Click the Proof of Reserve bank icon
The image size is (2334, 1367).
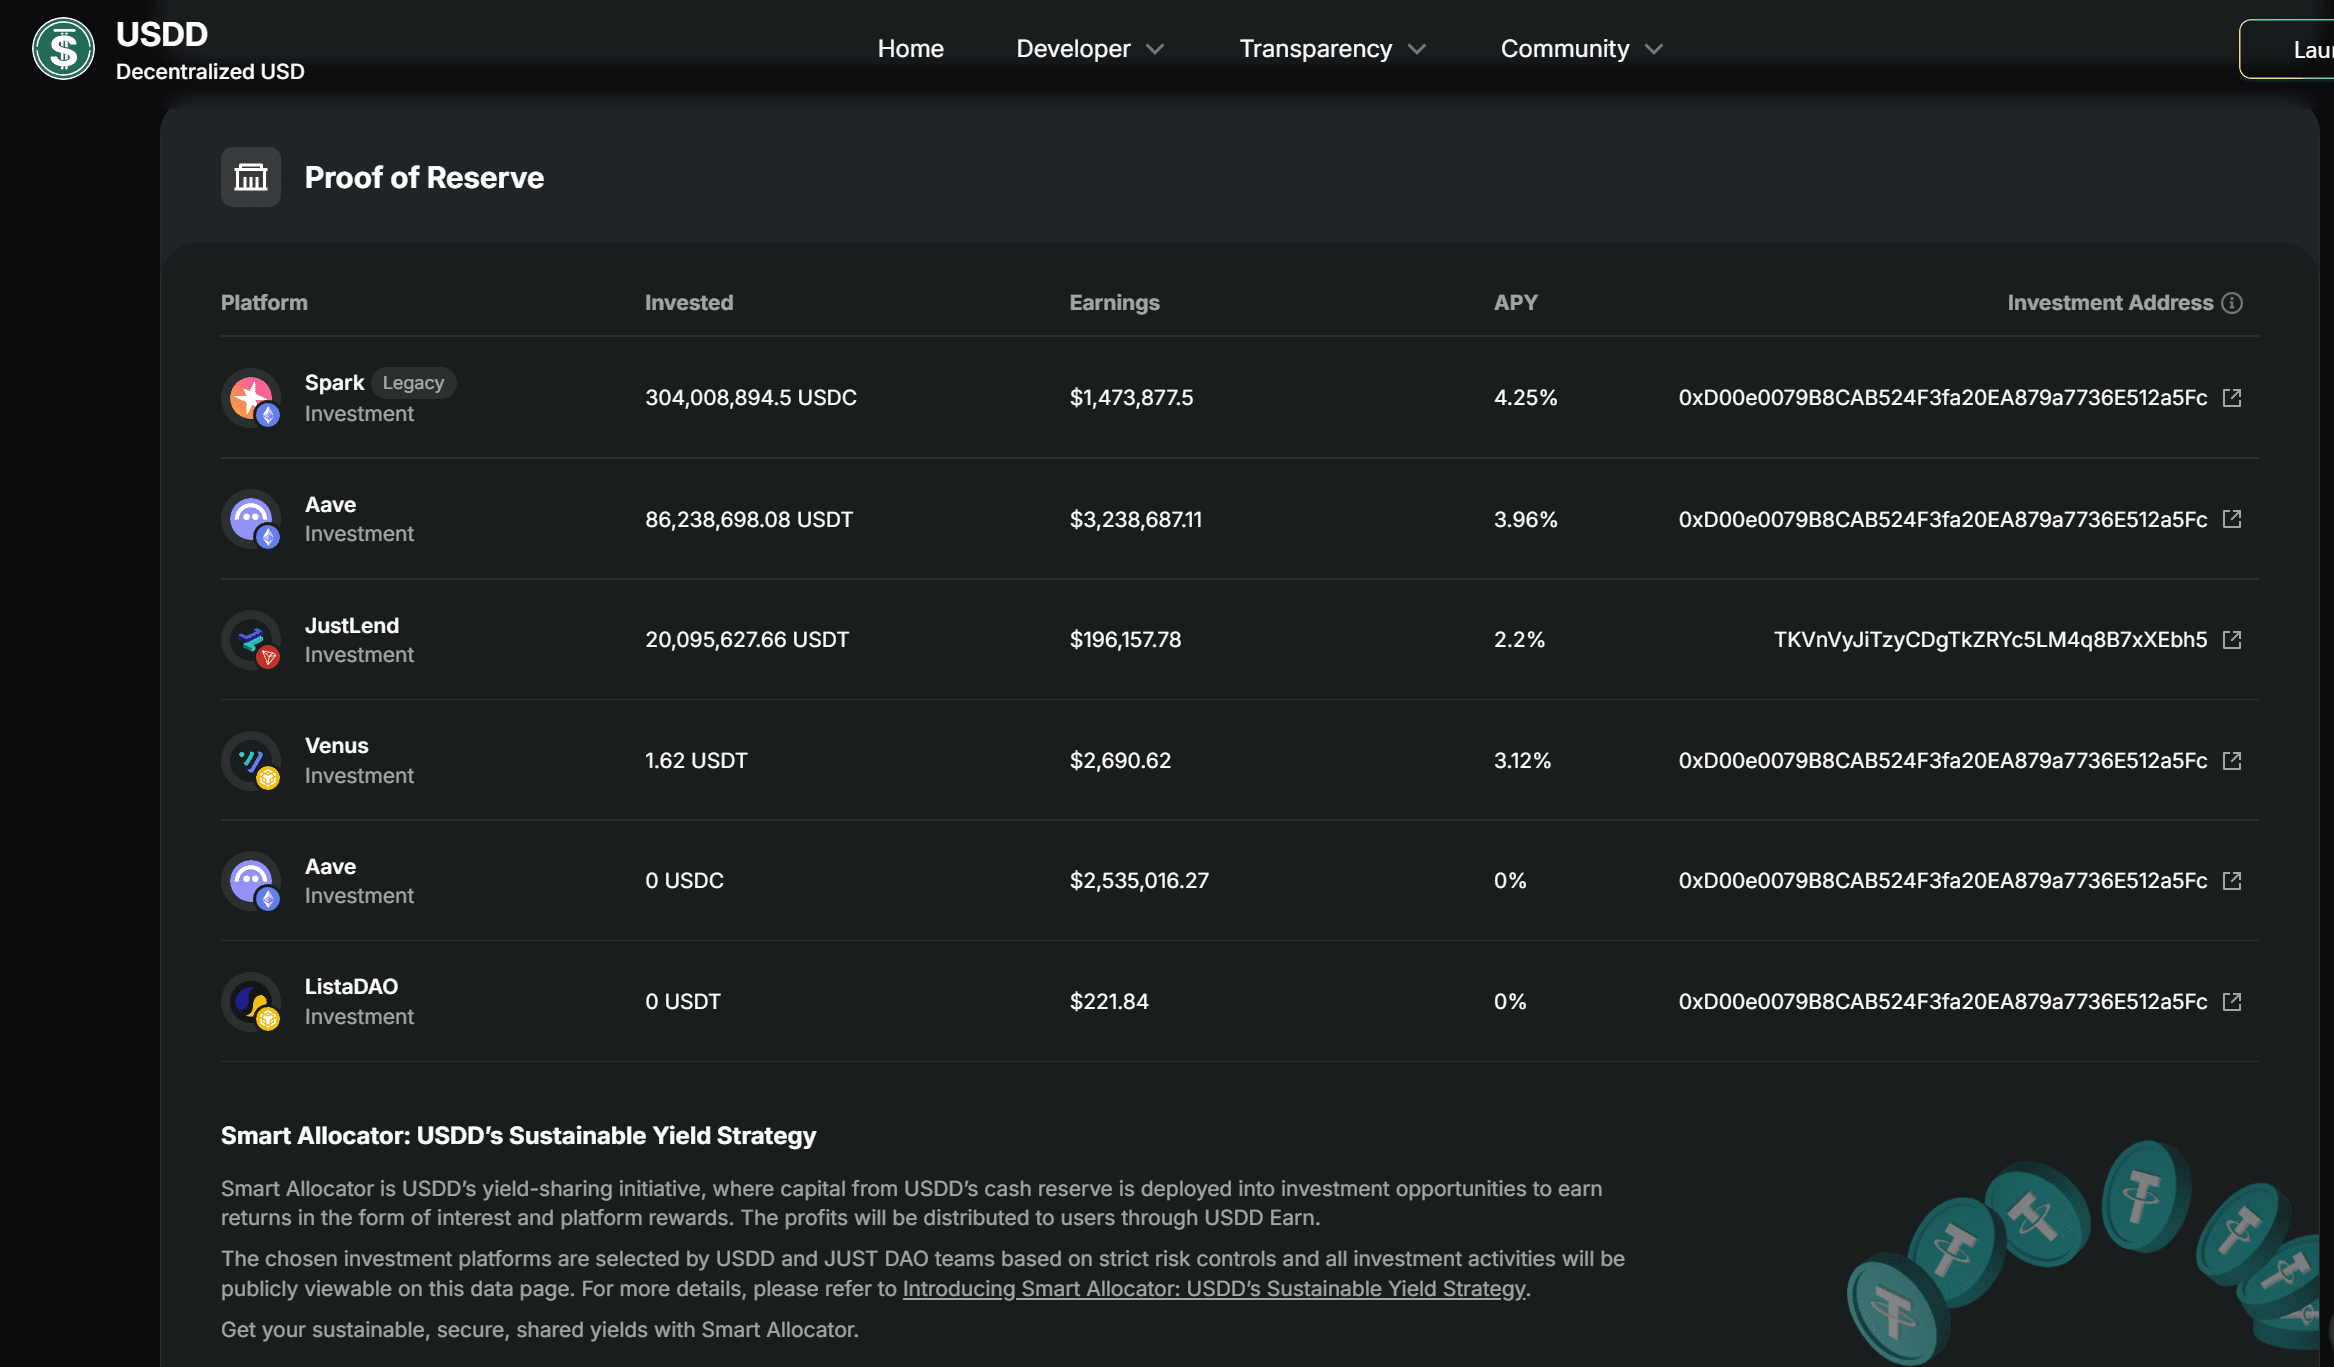tap(250, 177)
